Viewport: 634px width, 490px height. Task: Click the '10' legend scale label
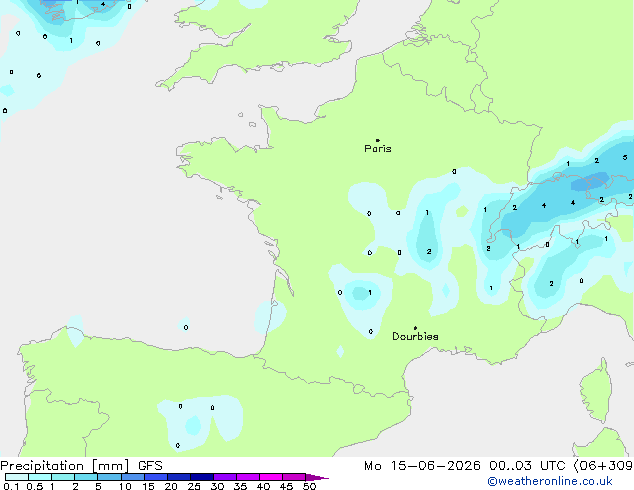pyautogui.click(x=125, y=486)
